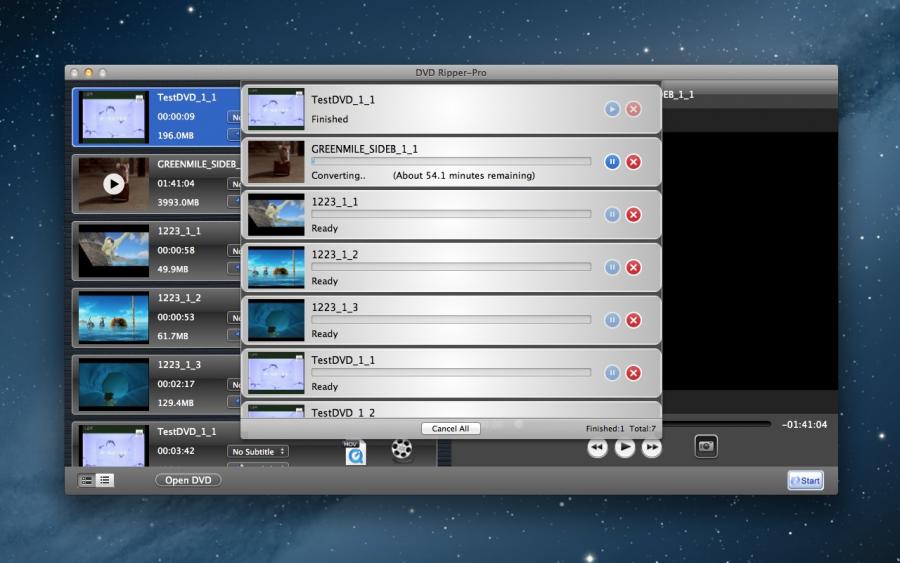
Task: Select the 1223_1_1 thumbnail in the source list
Action: (x=114, y=251)
